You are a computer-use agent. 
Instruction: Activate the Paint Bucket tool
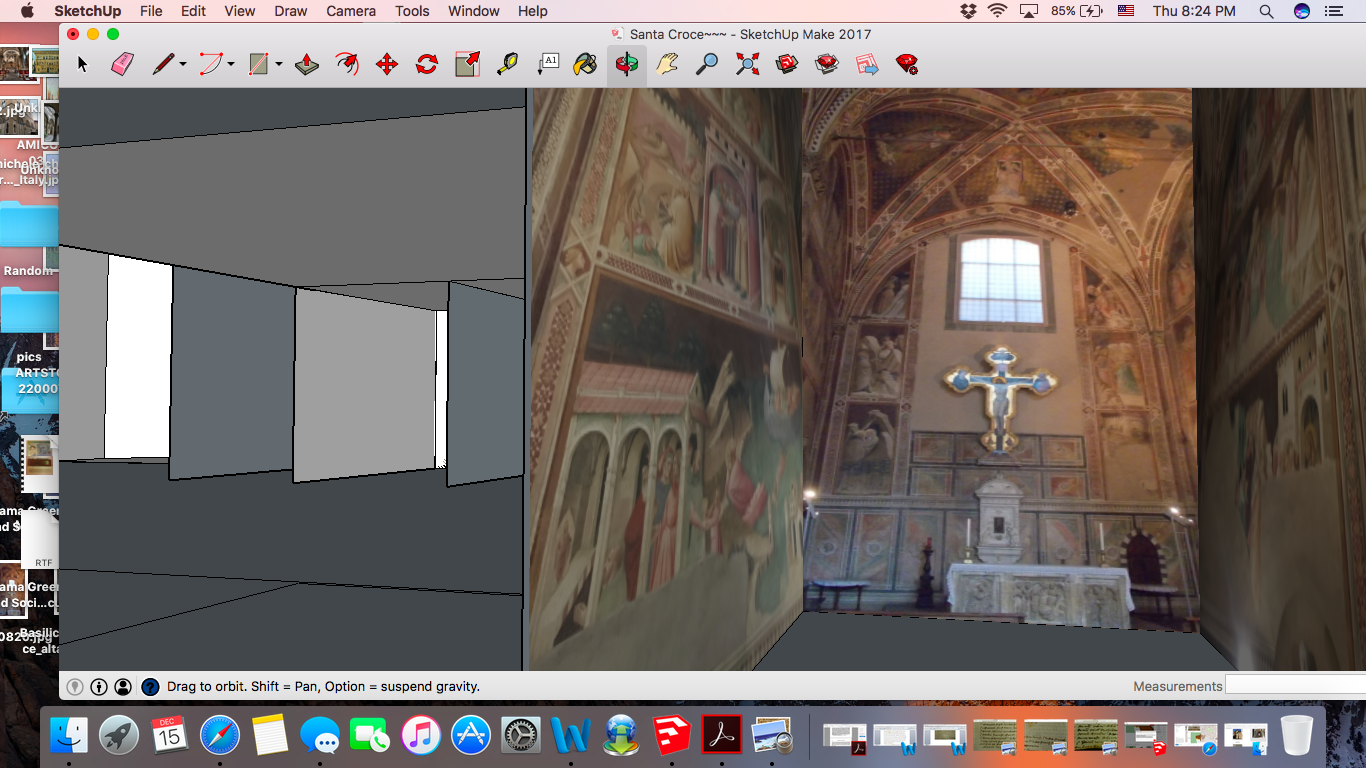[585, 65]
